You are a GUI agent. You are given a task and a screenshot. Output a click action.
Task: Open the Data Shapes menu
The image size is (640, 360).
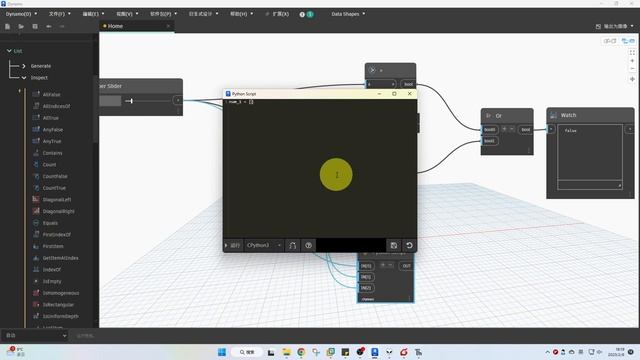point(348,14)
